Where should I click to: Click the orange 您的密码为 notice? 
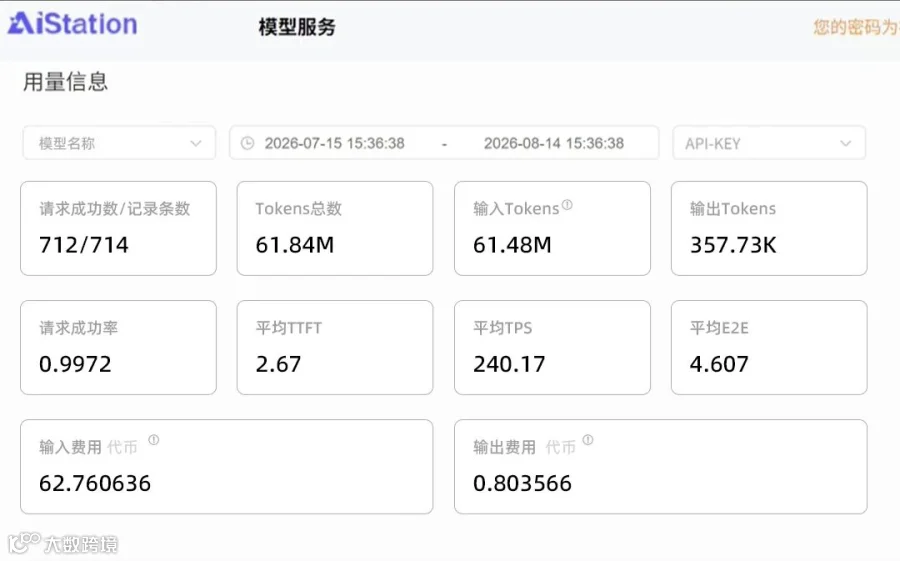pyautogui.click(x=856, y=27)
